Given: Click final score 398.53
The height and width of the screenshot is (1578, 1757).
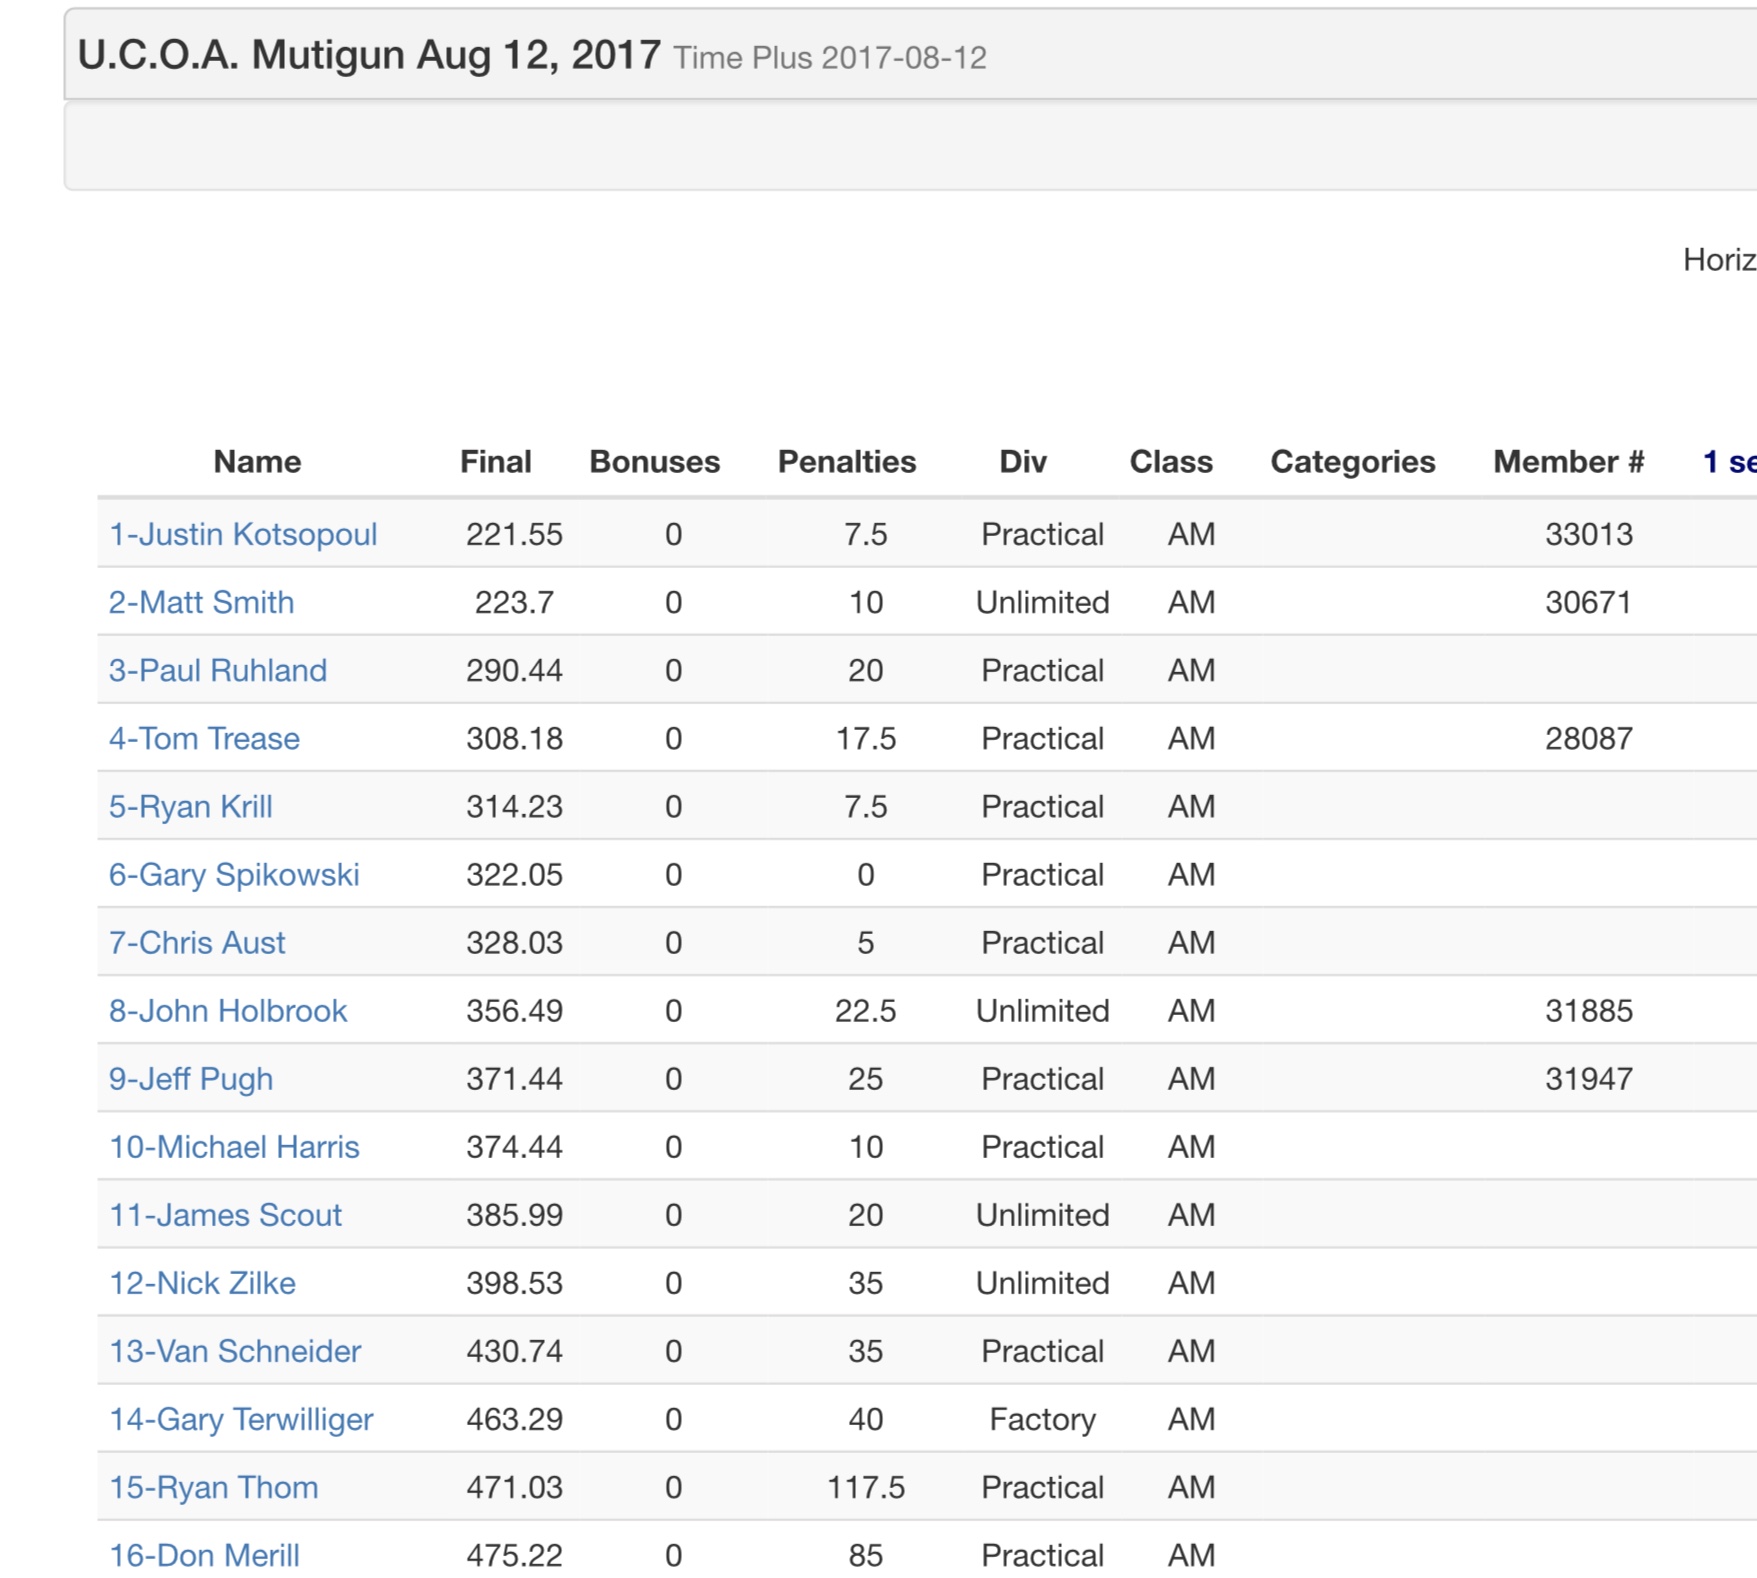Looking at the screenshot, I should pos(514,1283).
